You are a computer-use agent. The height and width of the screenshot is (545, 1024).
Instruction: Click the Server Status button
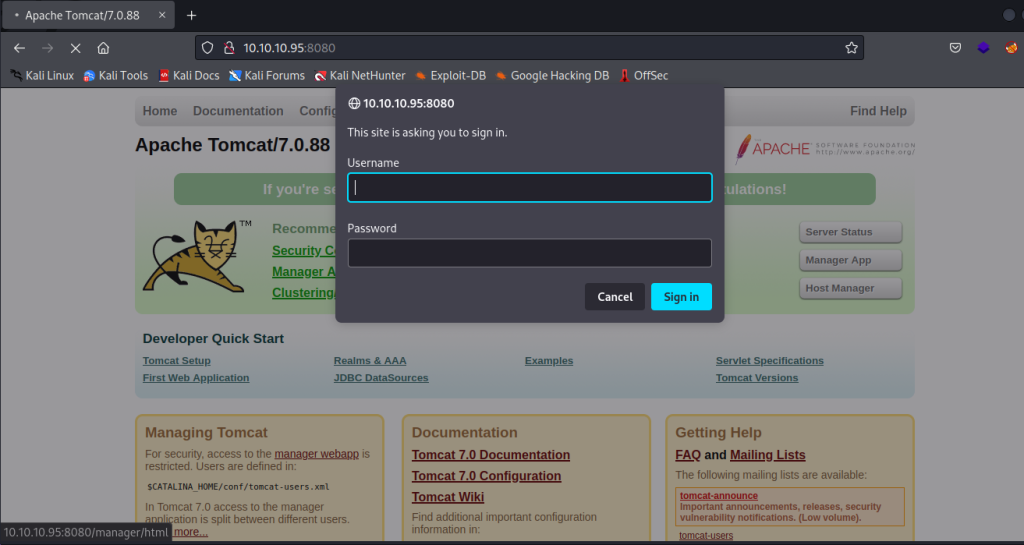(850, 232)
